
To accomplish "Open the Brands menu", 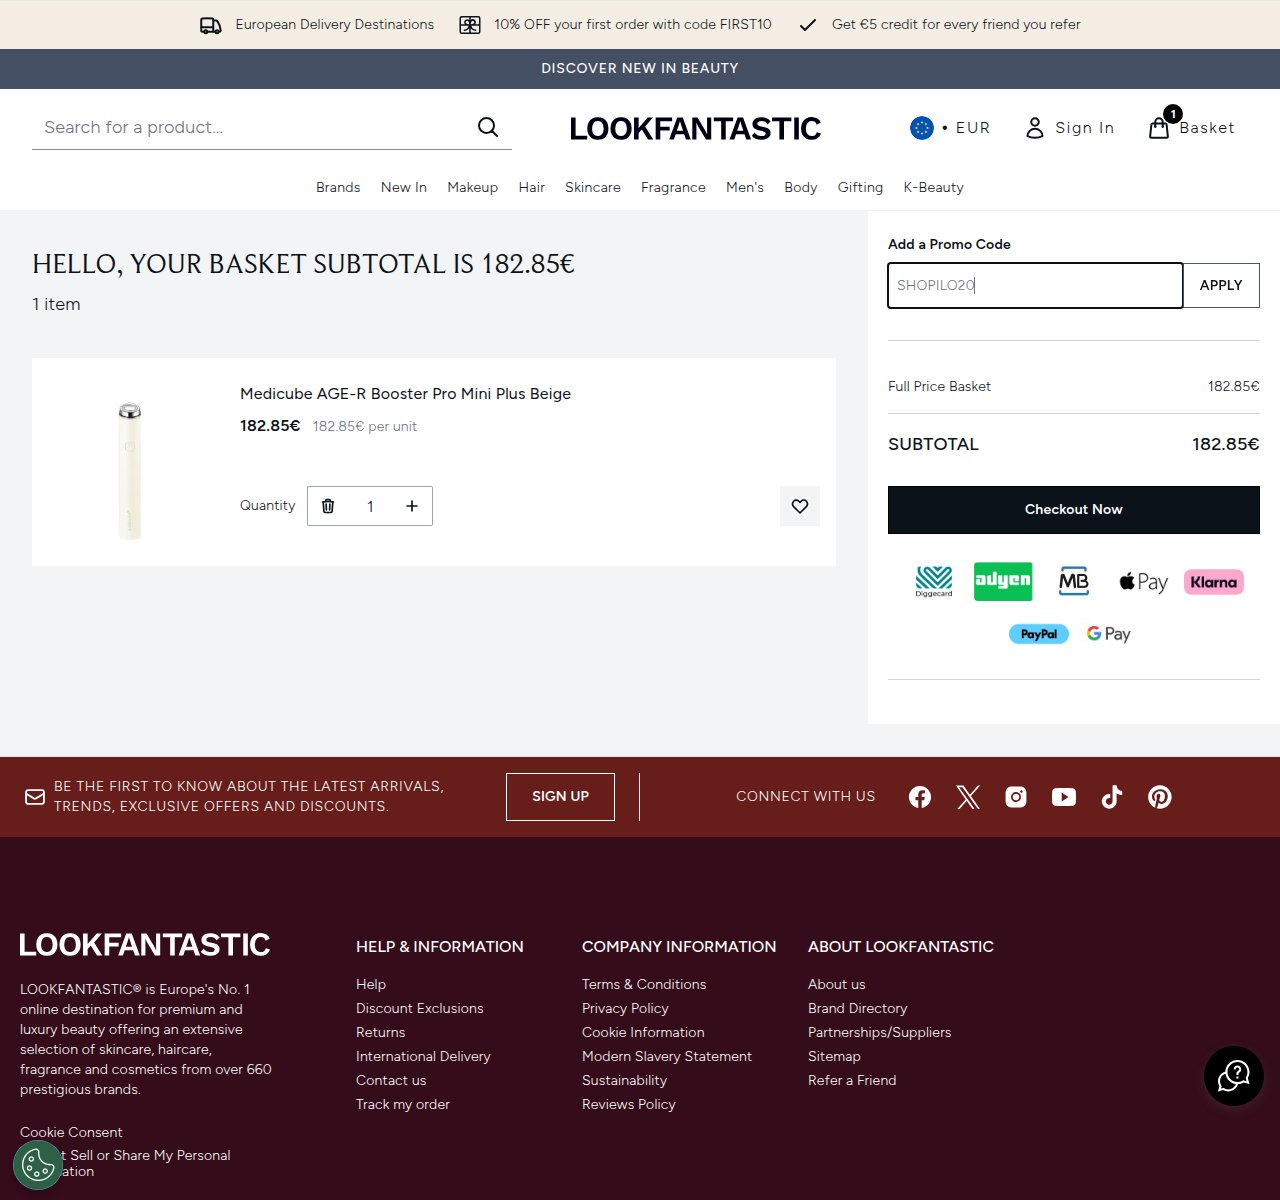I will point(338,187).
